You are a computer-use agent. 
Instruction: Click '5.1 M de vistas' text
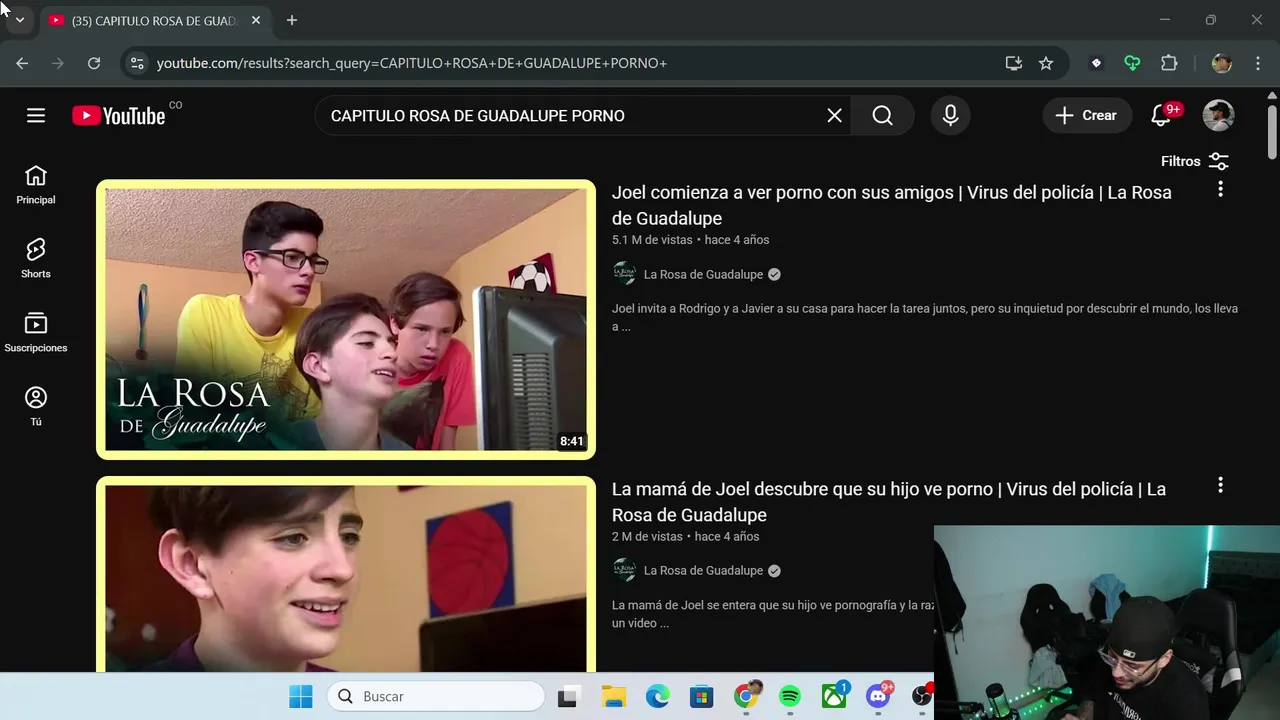point(652,240)
